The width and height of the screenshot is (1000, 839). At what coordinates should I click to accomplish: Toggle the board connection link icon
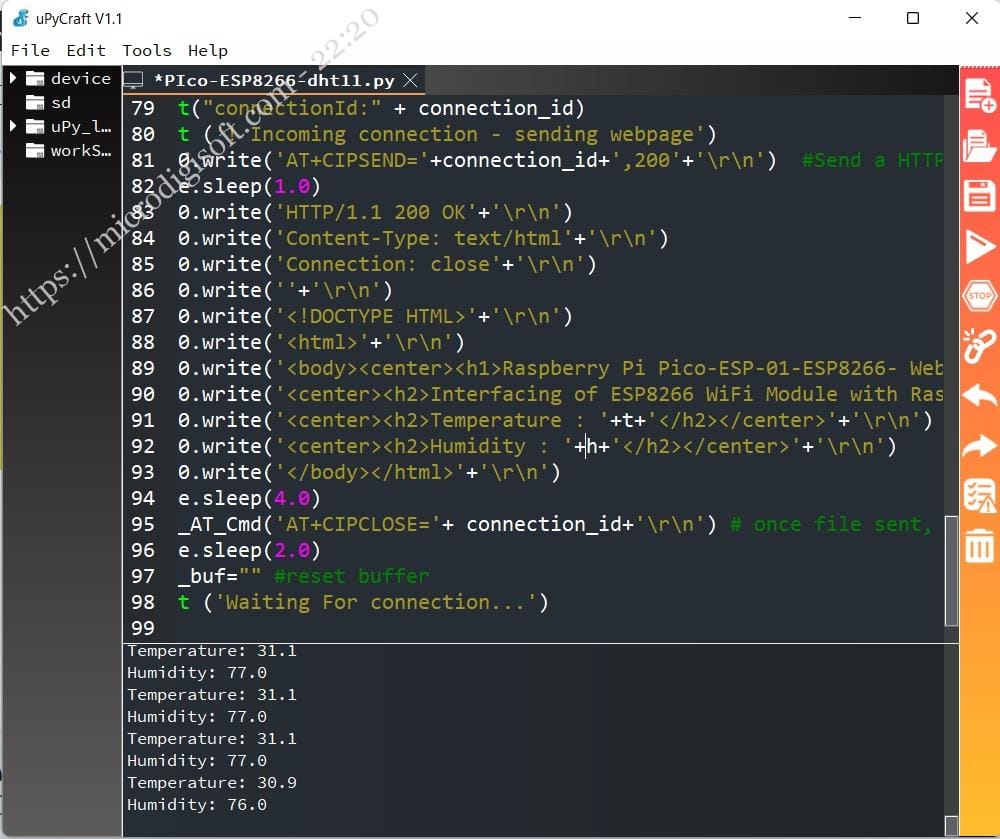click(978, 345)
